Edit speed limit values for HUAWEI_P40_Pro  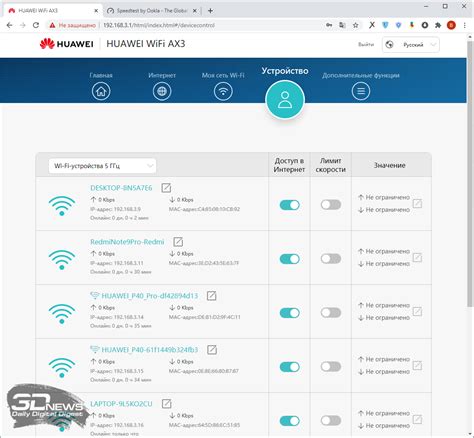pyautogui.click(x=417, y=311)
